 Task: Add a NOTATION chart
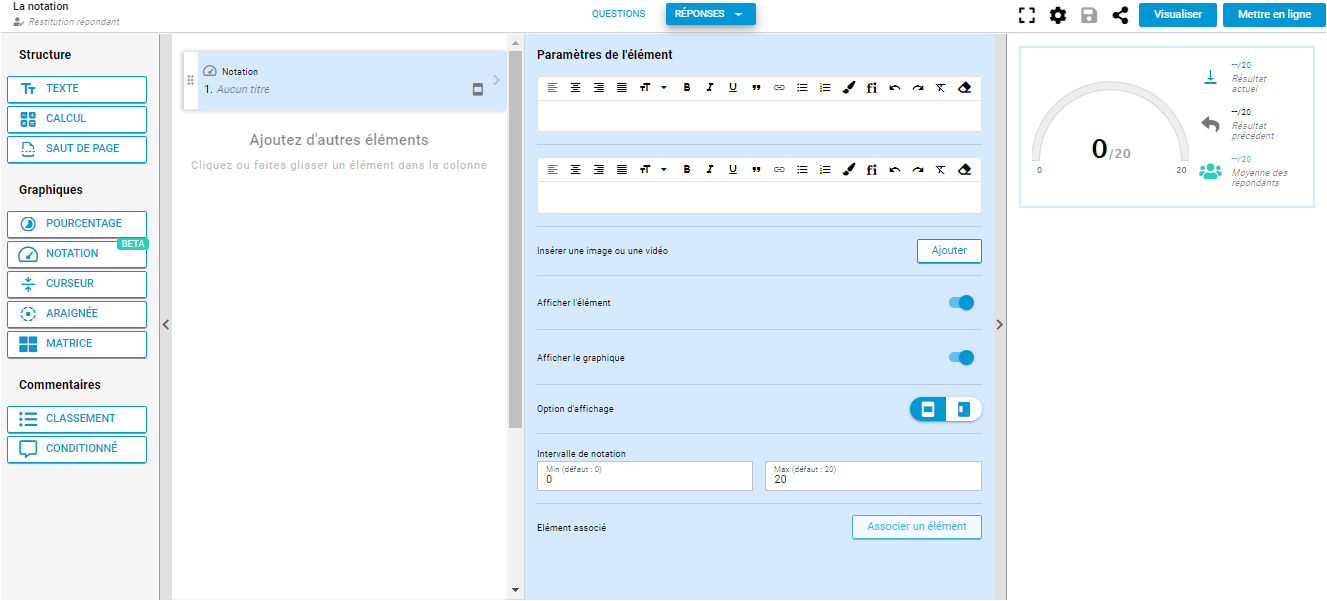point(77,254)
